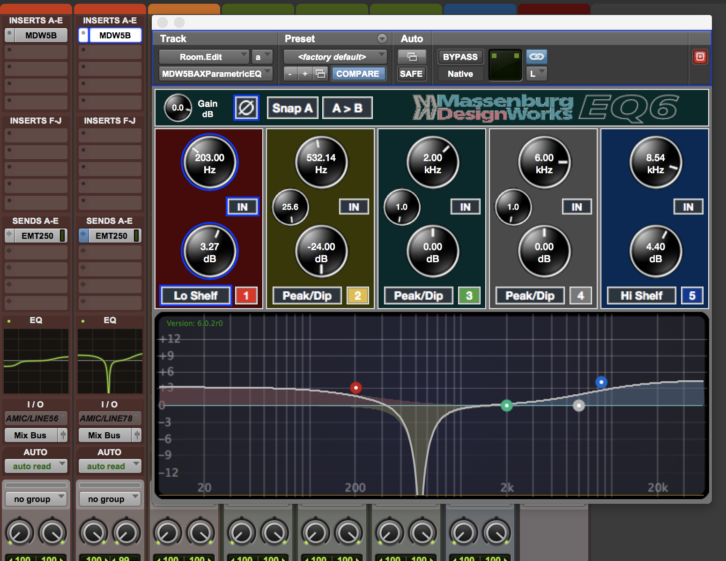Toggle the IN button for band 5
726x561 pixels.
688,207
